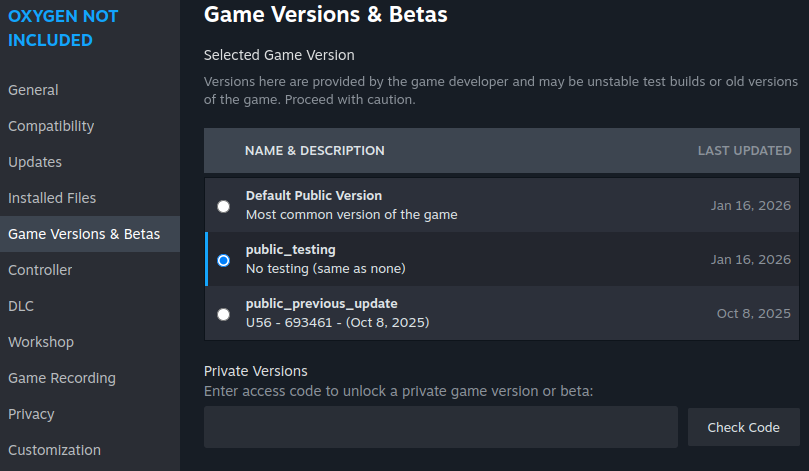Select the public_previous_update radio button
This screenshot has height=471, width=809.
(223, 314)
